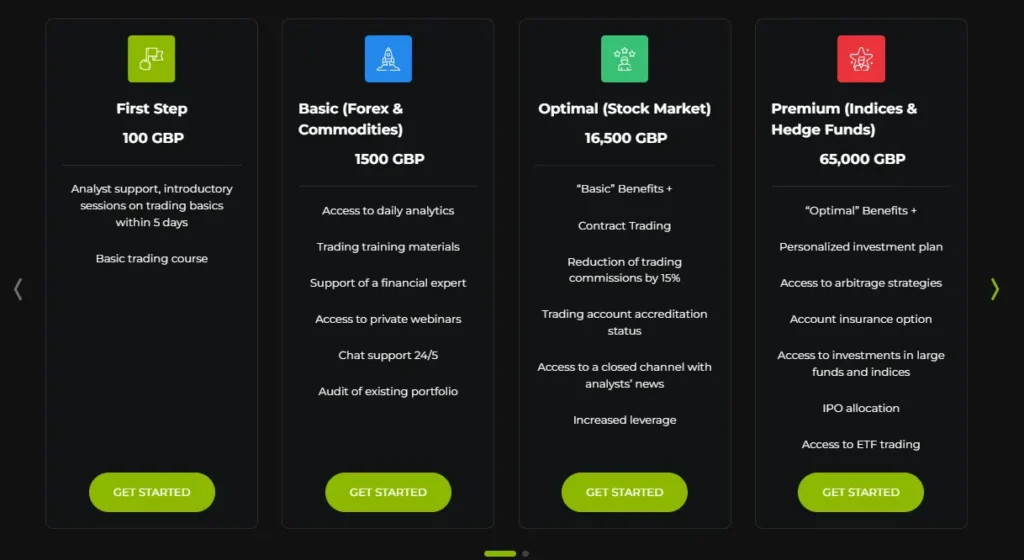The height and width of the screenshot is (560, 1024).
Task: Go to previous slide with left arrow
Action: (x=18, y=289)
